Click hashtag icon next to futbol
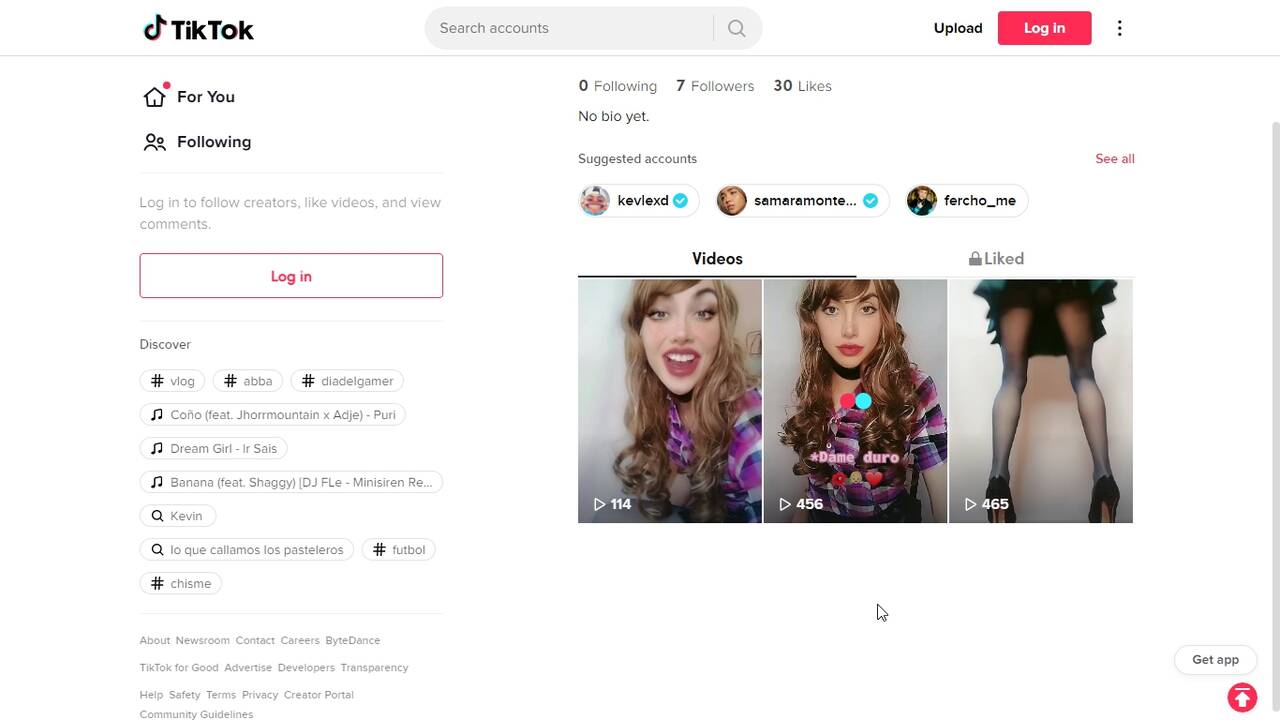 pyautogui.click(x=379, y=550)
